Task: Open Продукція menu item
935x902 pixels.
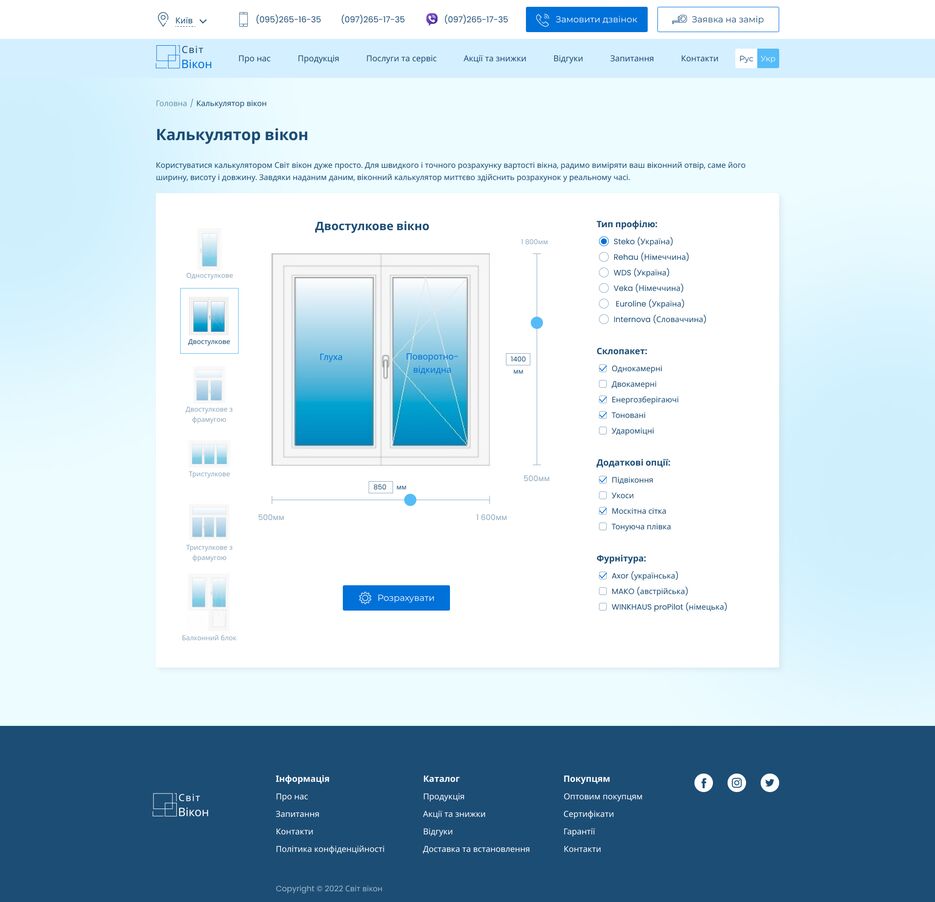Action: (318, 58)
